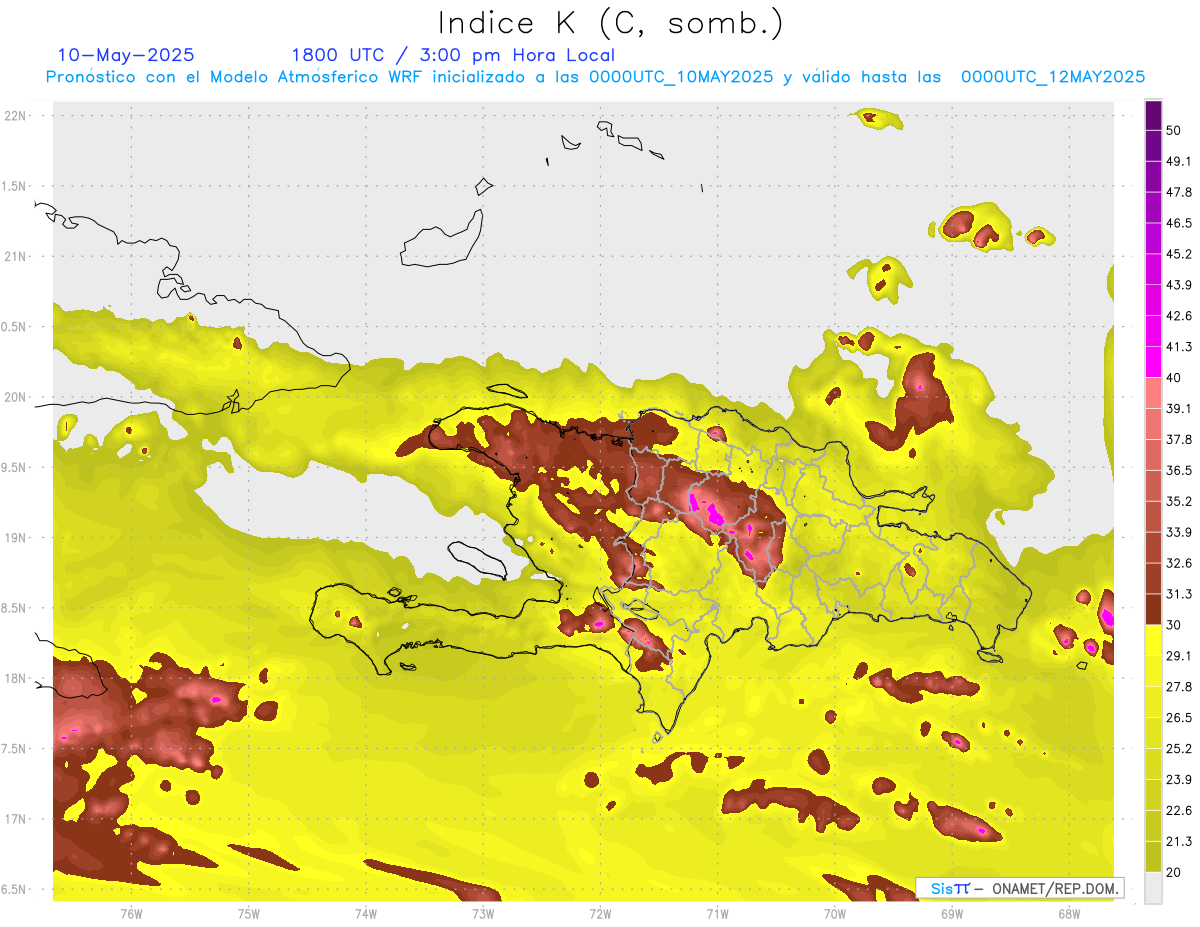Click the color scale value "22.6"
The width and height of the screenshot is (1200, 927).
(1179, 811)
